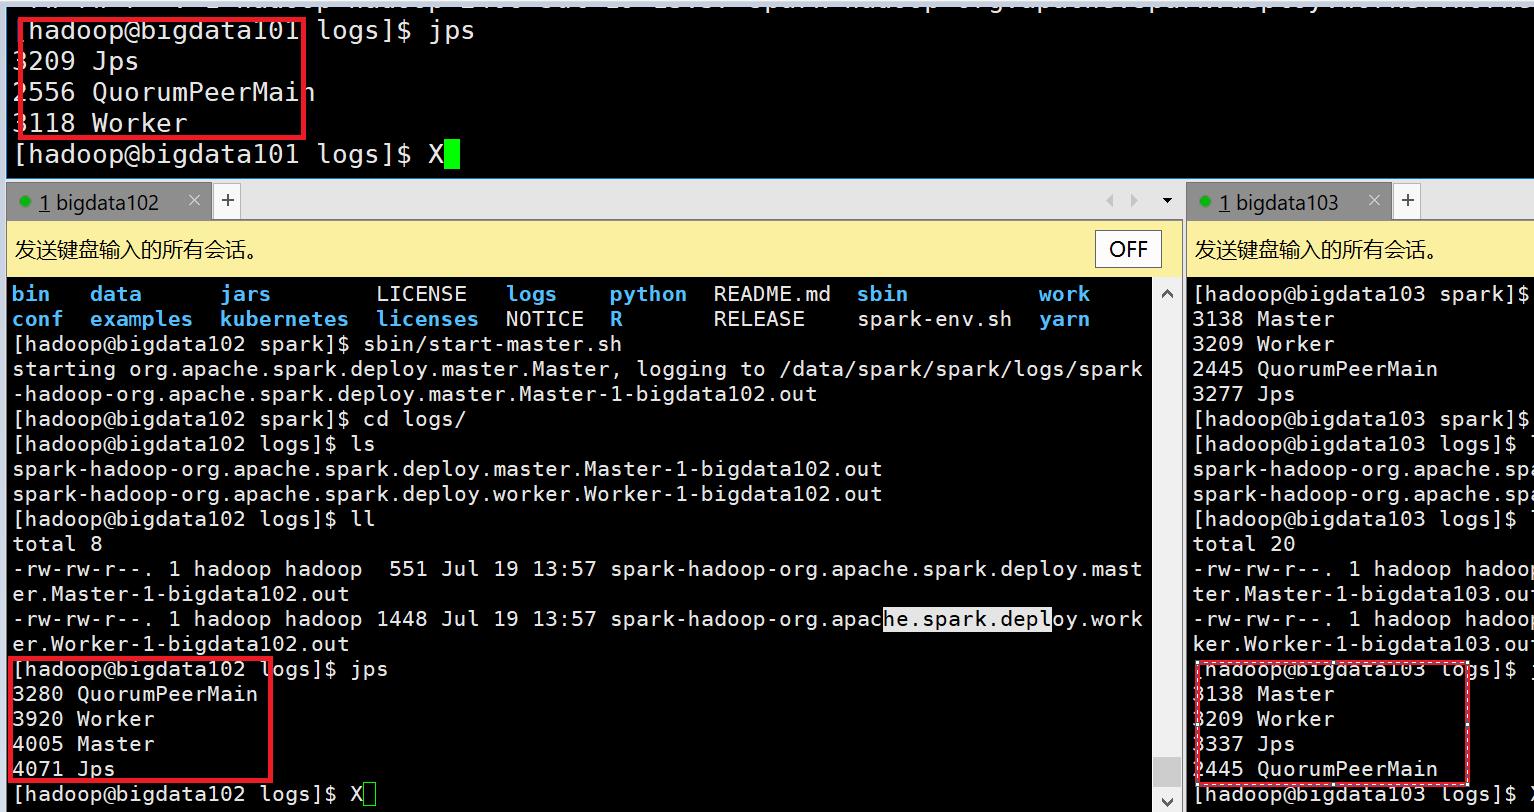Image resolution: width=1534 pixels, height=812 pixels.
Task: Click the 'README.md' file name
Action: pyautogui.click(x=772, y=294)
